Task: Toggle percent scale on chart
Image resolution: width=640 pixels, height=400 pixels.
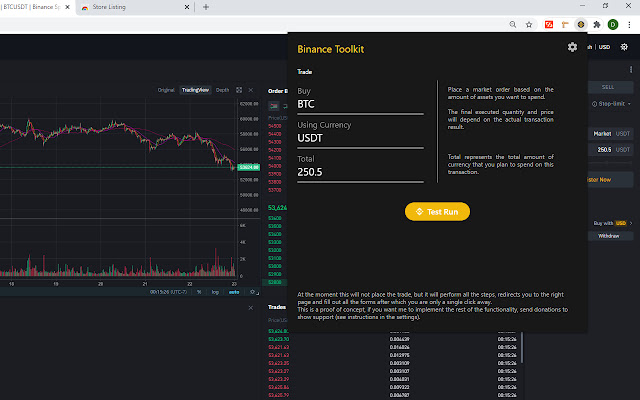Action: coord(199,292)
